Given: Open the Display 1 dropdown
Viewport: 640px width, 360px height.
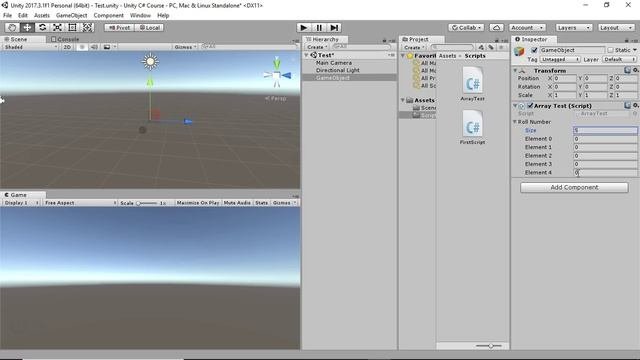Looking at the screenshot, I should [21, 202].
